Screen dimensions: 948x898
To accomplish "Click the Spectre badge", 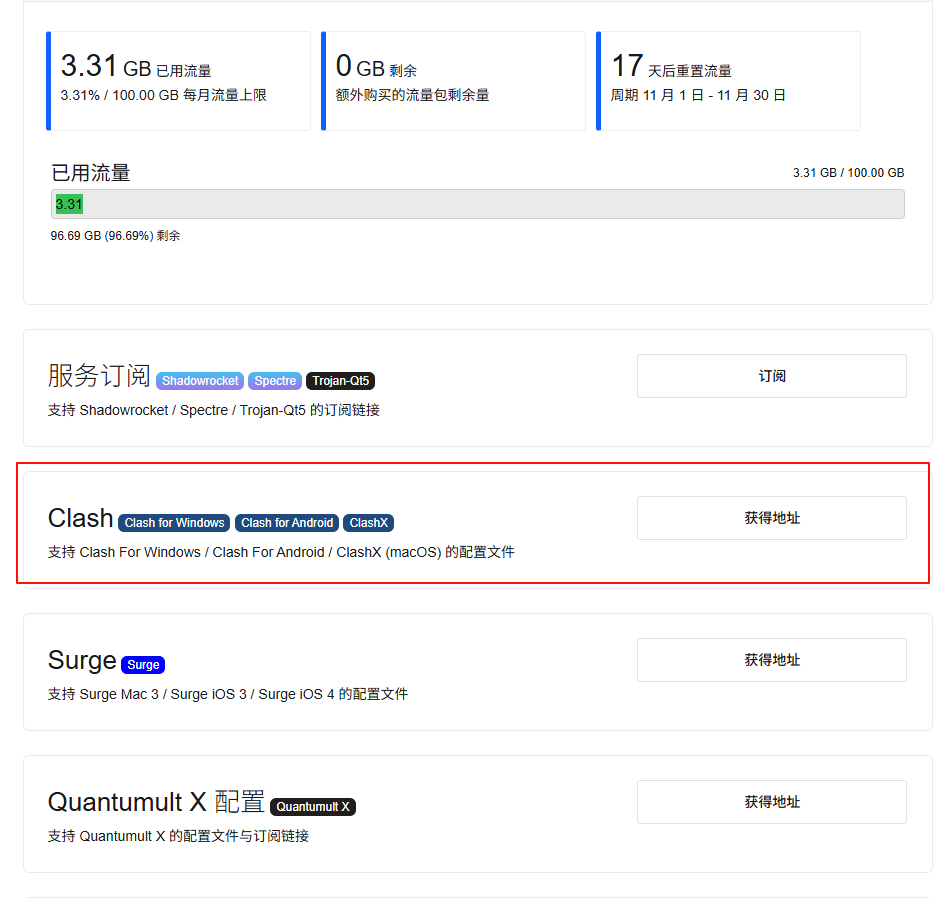I will (275, 381).
